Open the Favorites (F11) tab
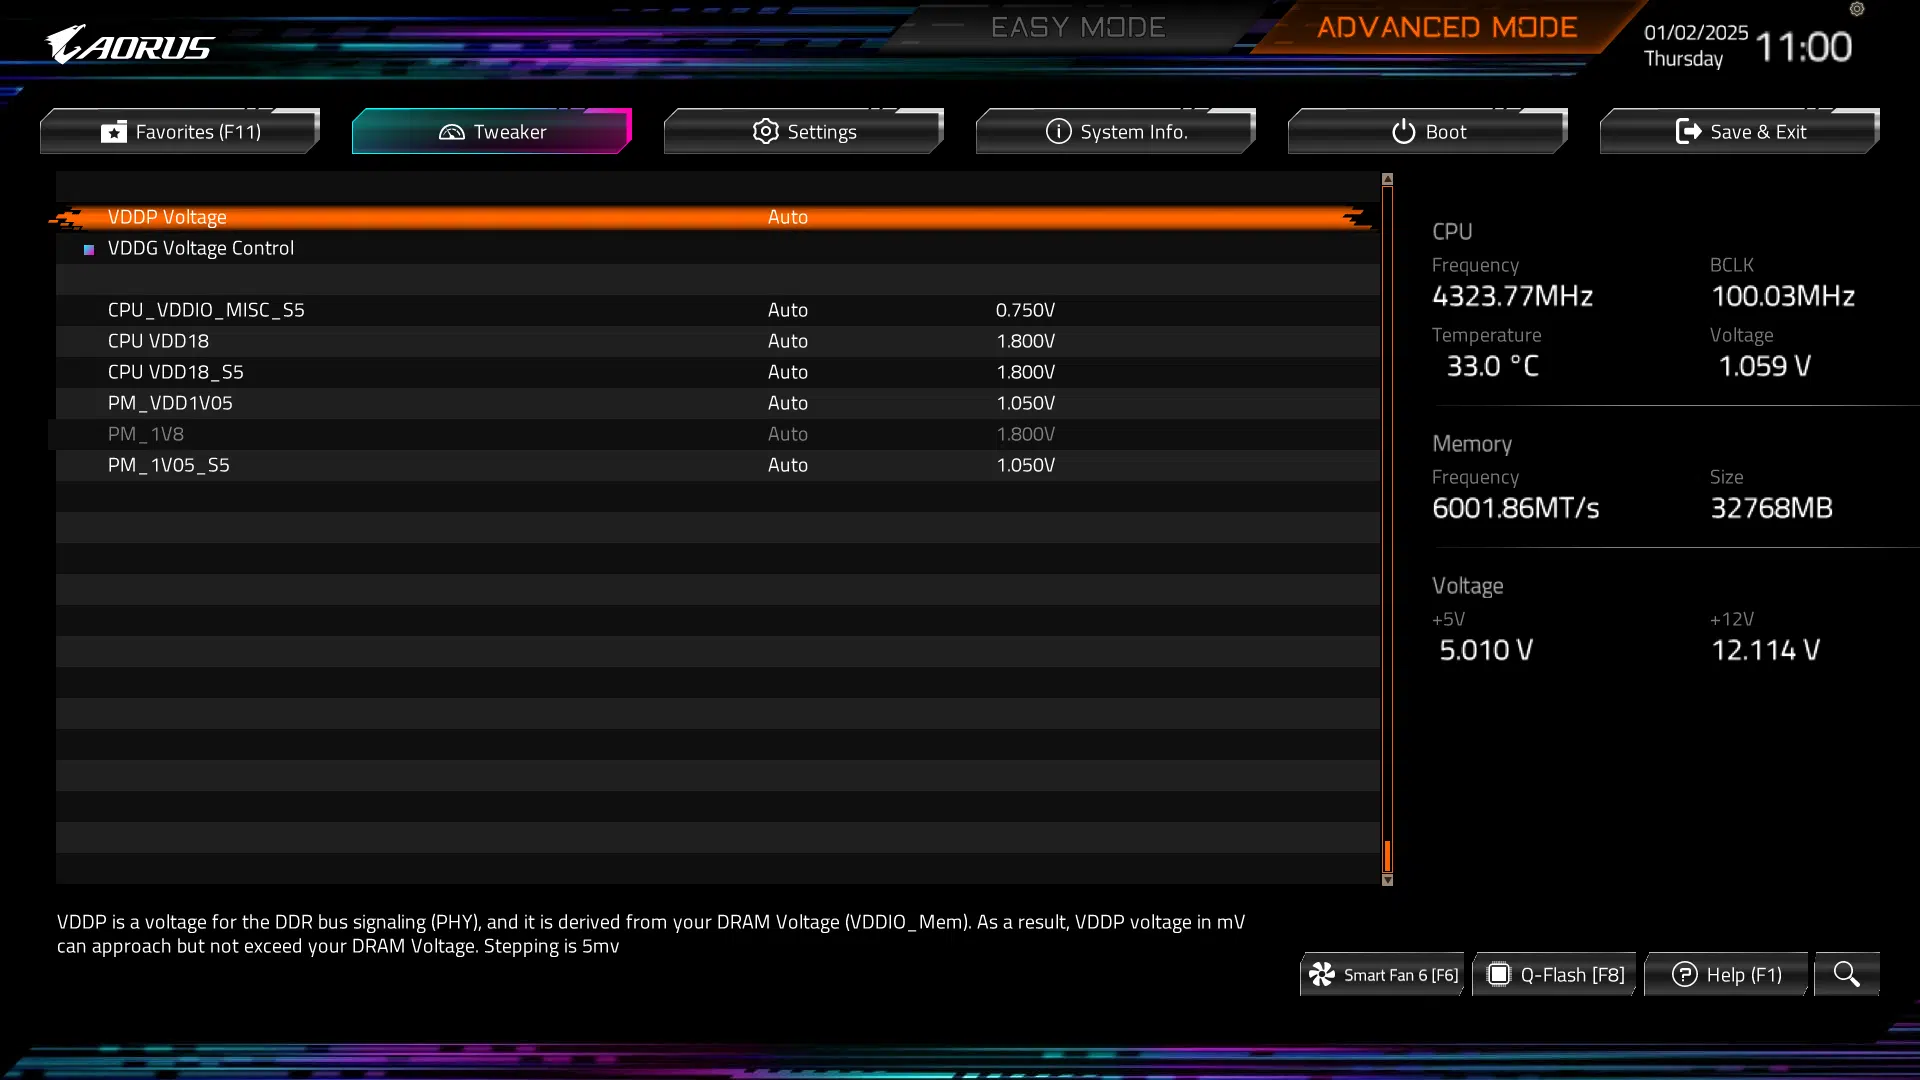This screenshot has width=1920, height=1080. tap(180, 131)
